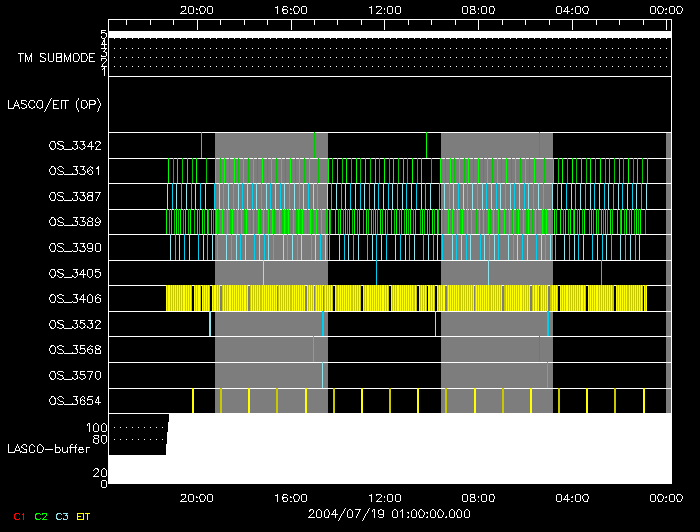
Task: Click the LASCO/EIT (OP) label
Action: click(54, 105)
